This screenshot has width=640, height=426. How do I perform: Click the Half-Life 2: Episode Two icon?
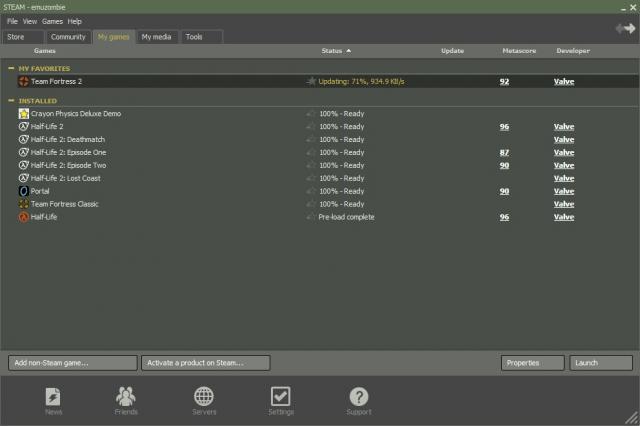click(x=24, y=165)
